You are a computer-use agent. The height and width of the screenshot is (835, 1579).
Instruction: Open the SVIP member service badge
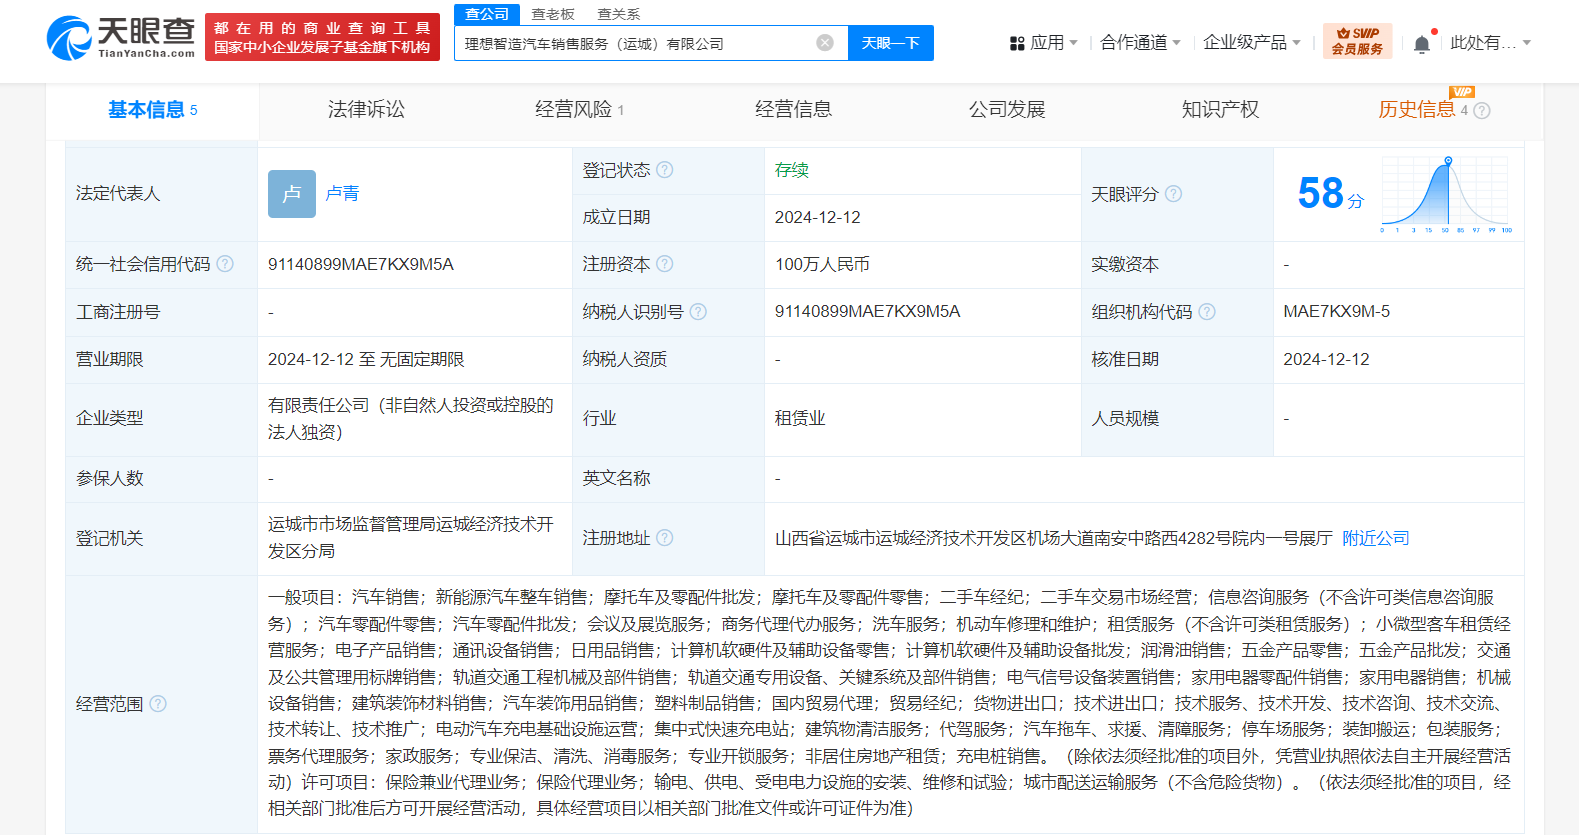(1357, 41)
